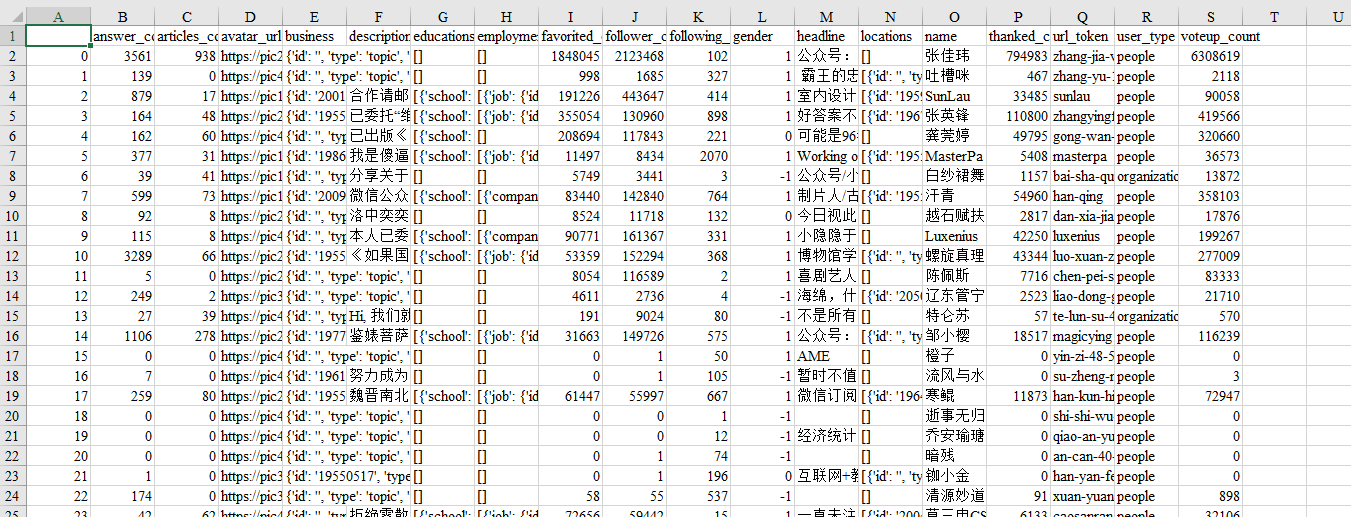Click the cell with value 161367

(635, 236)
